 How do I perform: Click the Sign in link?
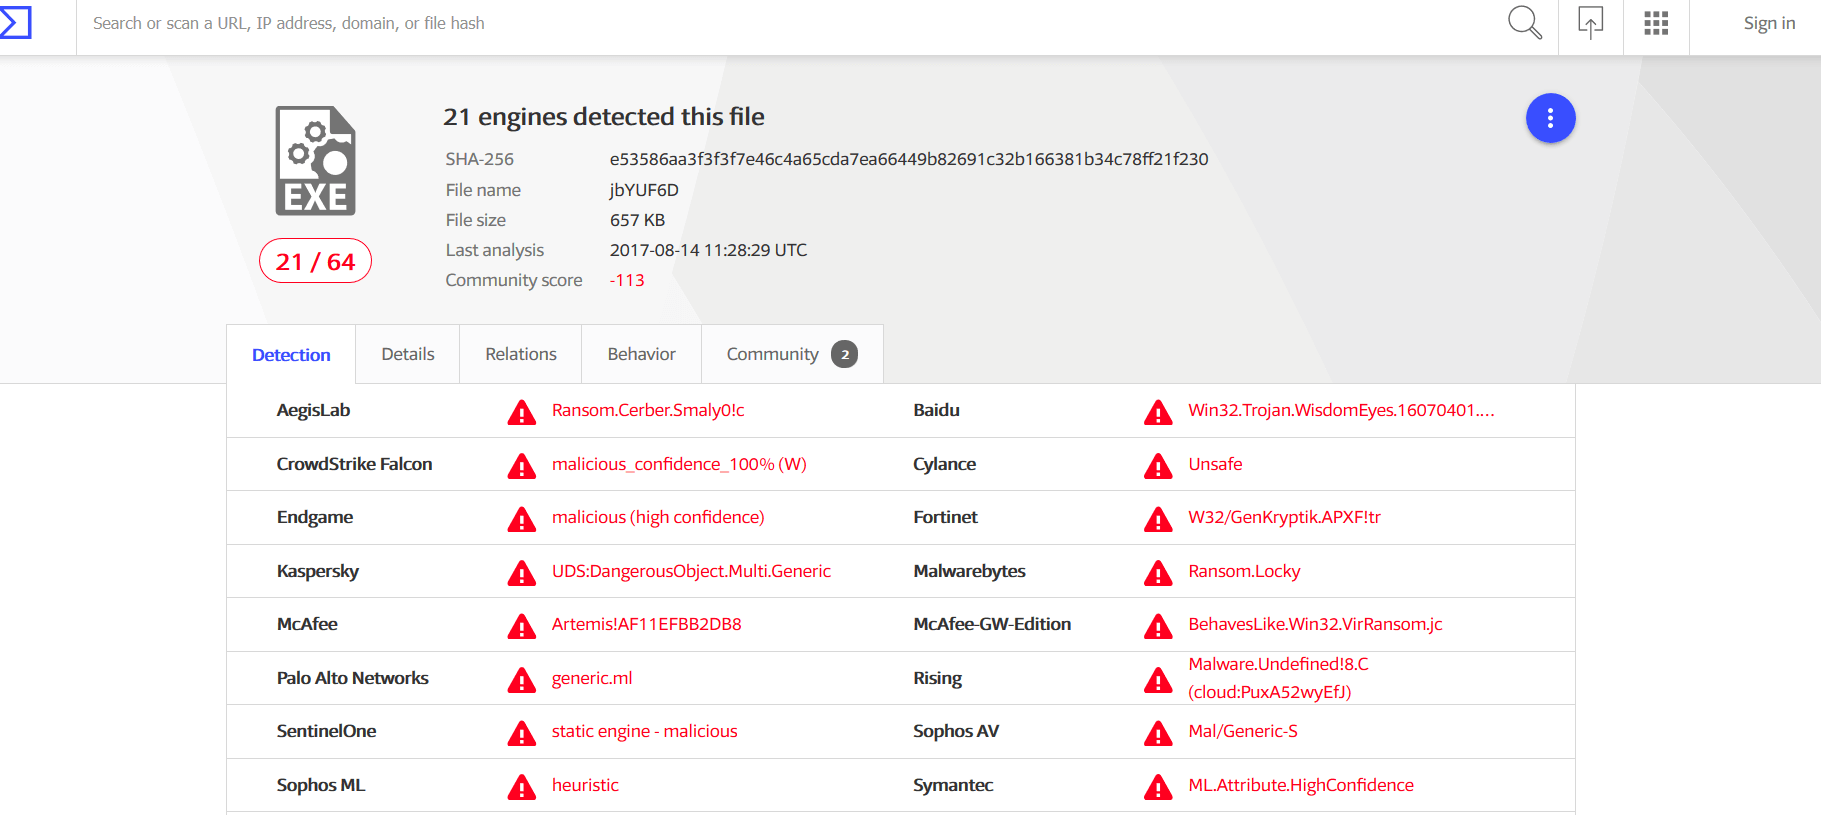(1769, 23)
